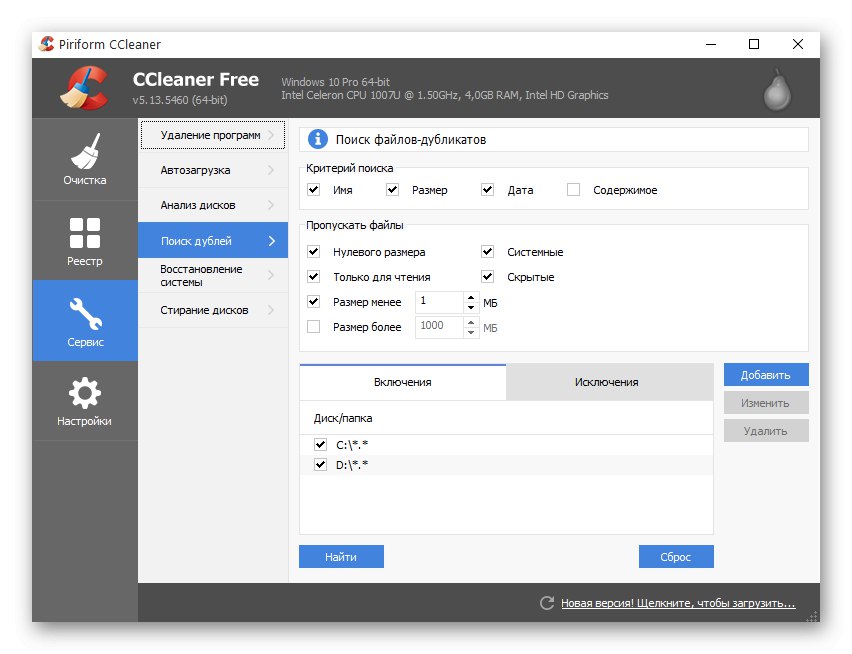Toggle the Скрытые files checkbox
The width and height of the screenshot is (852, 654).
tap(487, 276)
